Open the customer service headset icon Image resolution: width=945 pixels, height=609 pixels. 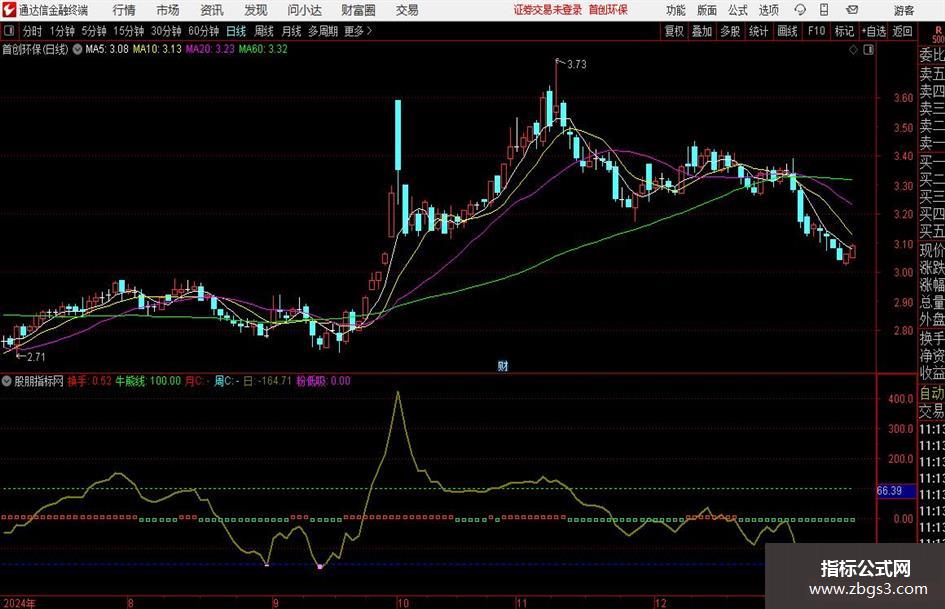(800, 10)
